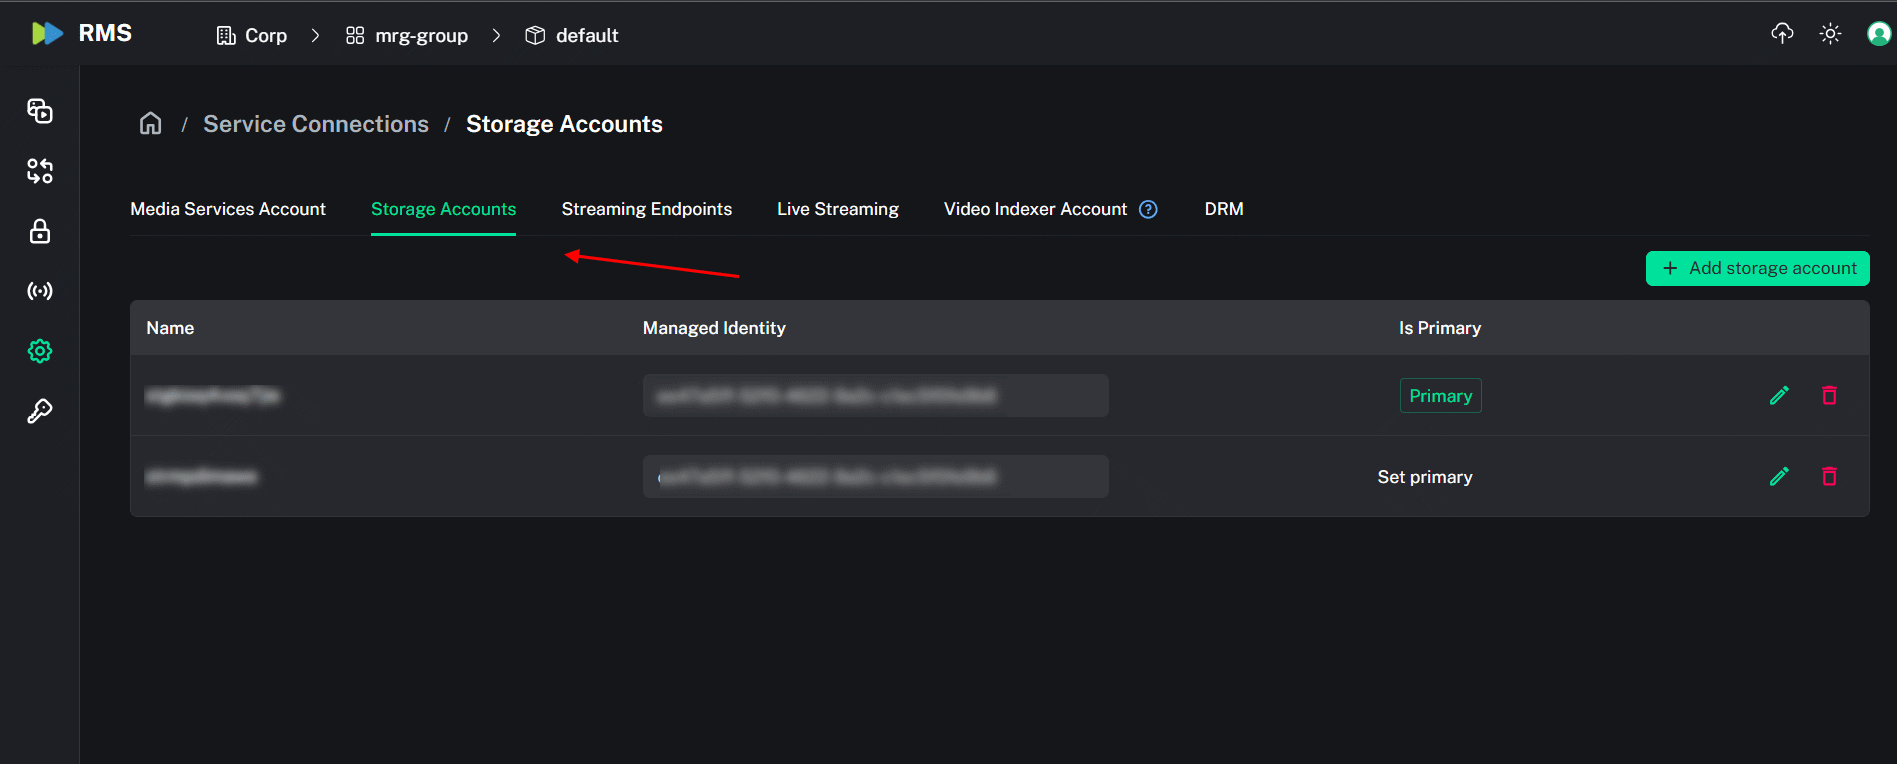Click the Corp building icon

(x=226, y=35)
